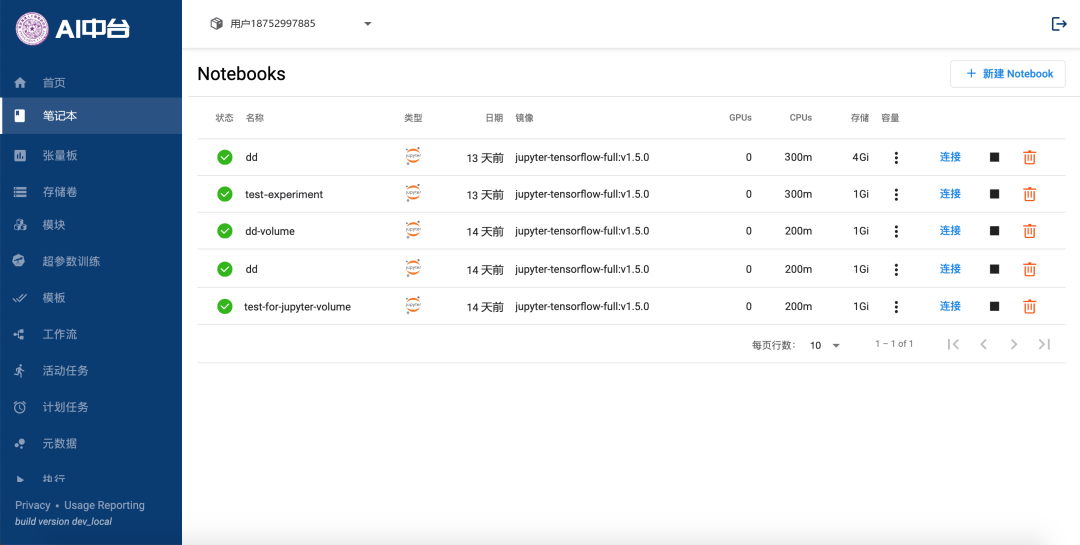The height and width of the screenshot is (545, 1080).
Task: Create a notebook with 新建 Notebook
Action: [1008, 74]
